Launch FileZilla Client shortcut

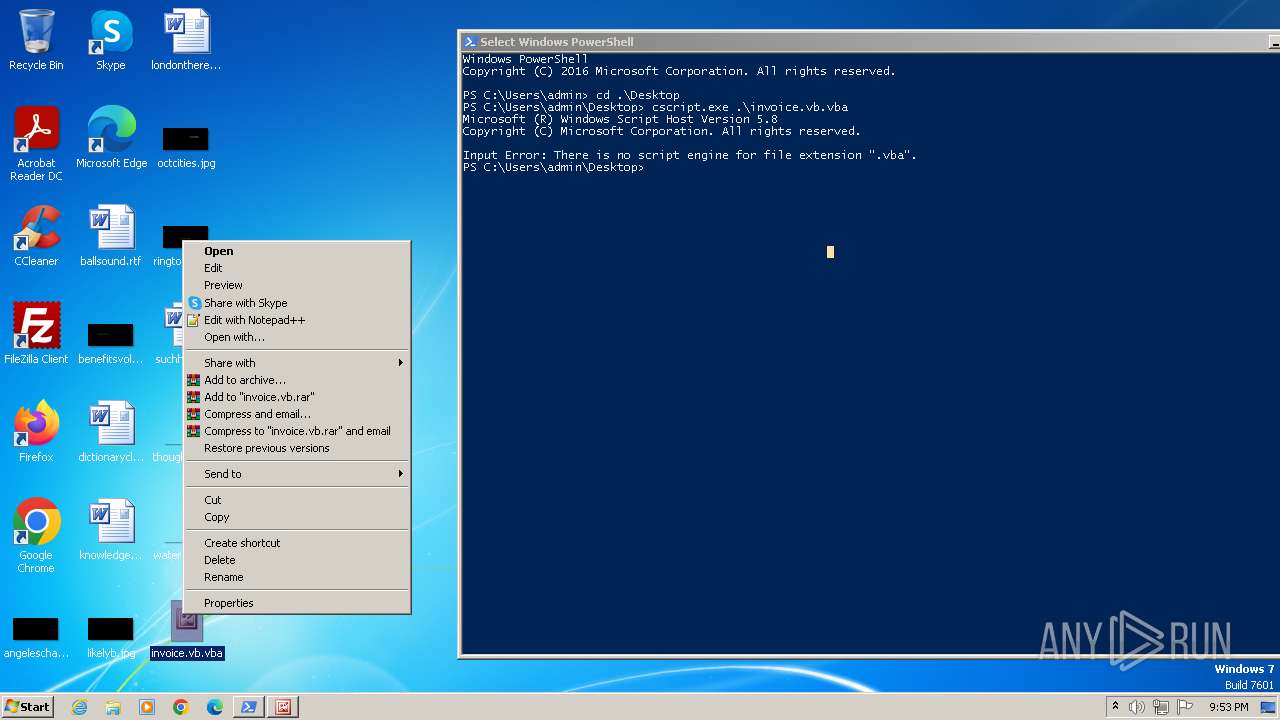[x=36, y=334]
